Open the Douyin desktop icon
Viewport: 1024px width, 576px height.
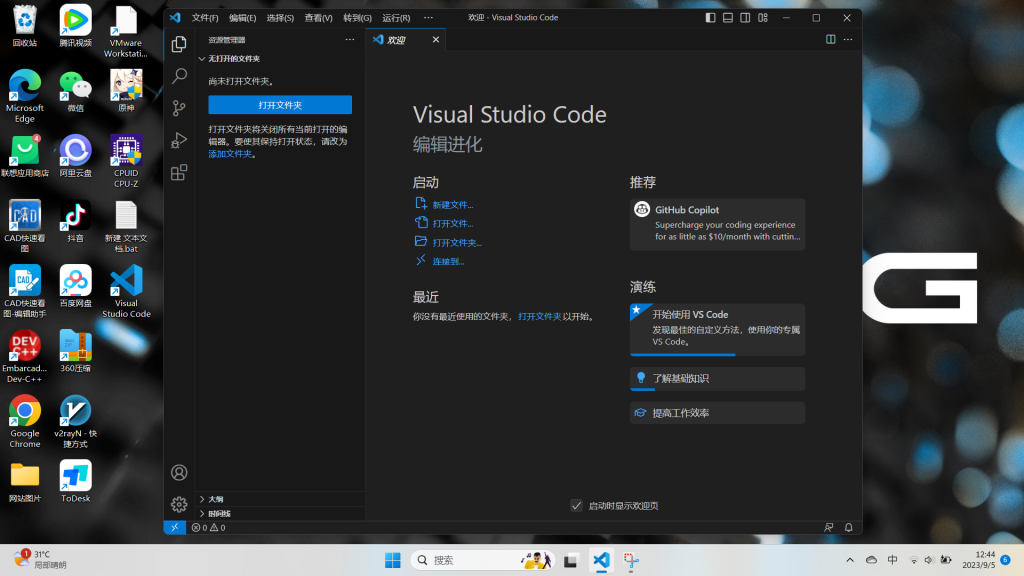[75, 221]
